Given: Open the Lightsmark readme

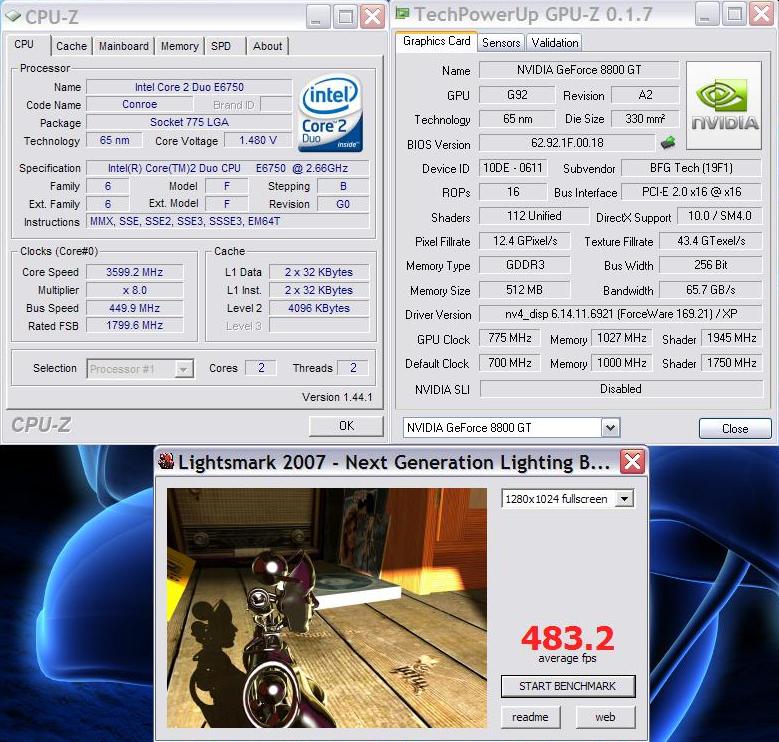Looking at the screenshot, I should click(530, 717).
